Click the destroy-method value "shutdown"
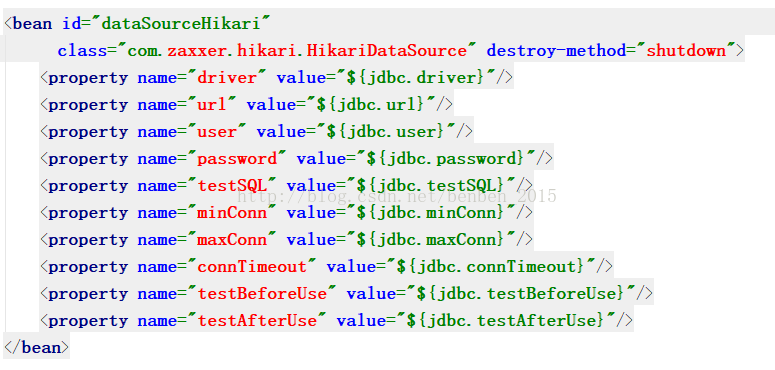This screenshot has width=775, height=370. pyautogui.click(x=686, y=51)
